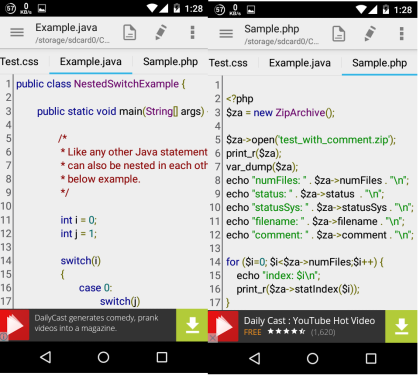Open hamburger menu in Sample.php screen
The image size is (420, 376).
(226, 34)
